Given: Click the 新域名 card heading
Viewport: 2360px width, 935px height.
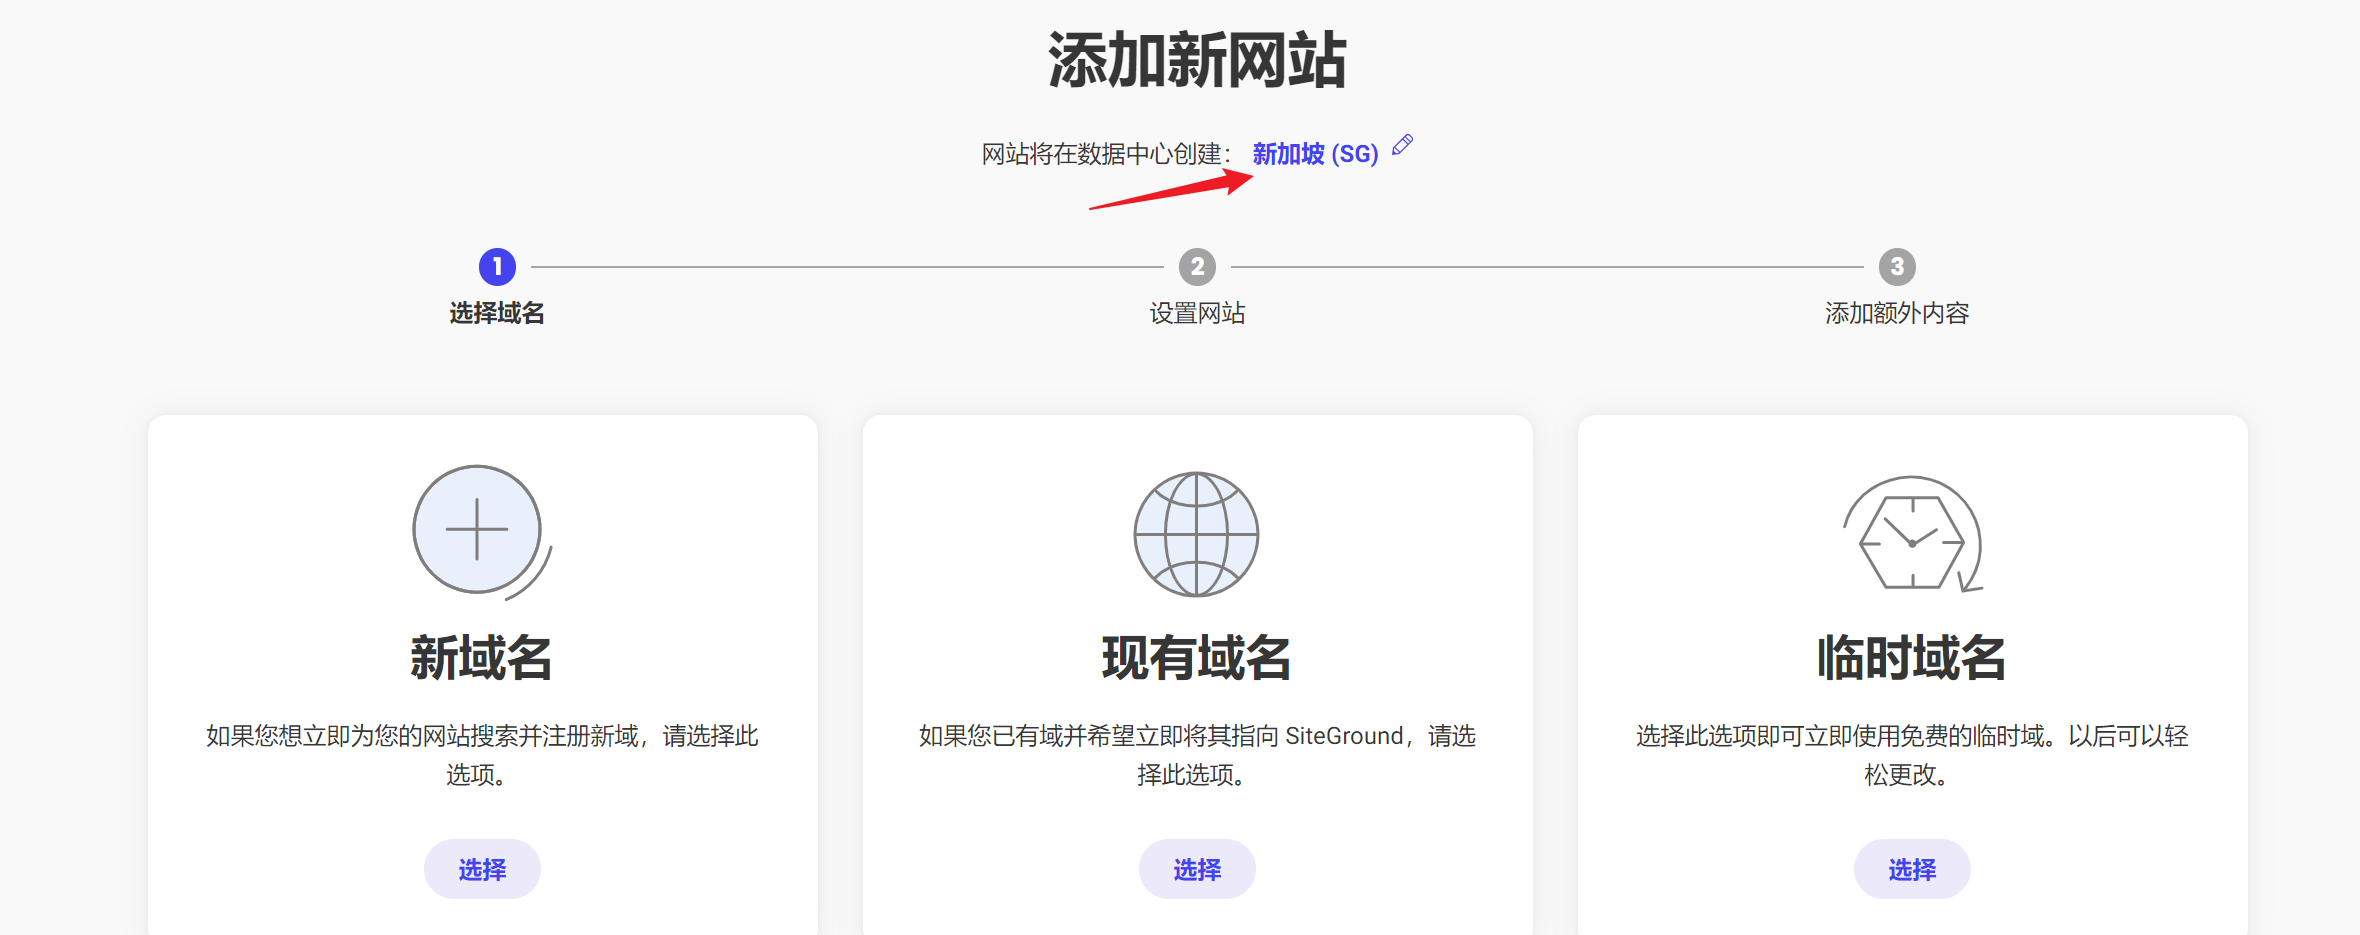Looking at the screenshot, I should point(481,658).
